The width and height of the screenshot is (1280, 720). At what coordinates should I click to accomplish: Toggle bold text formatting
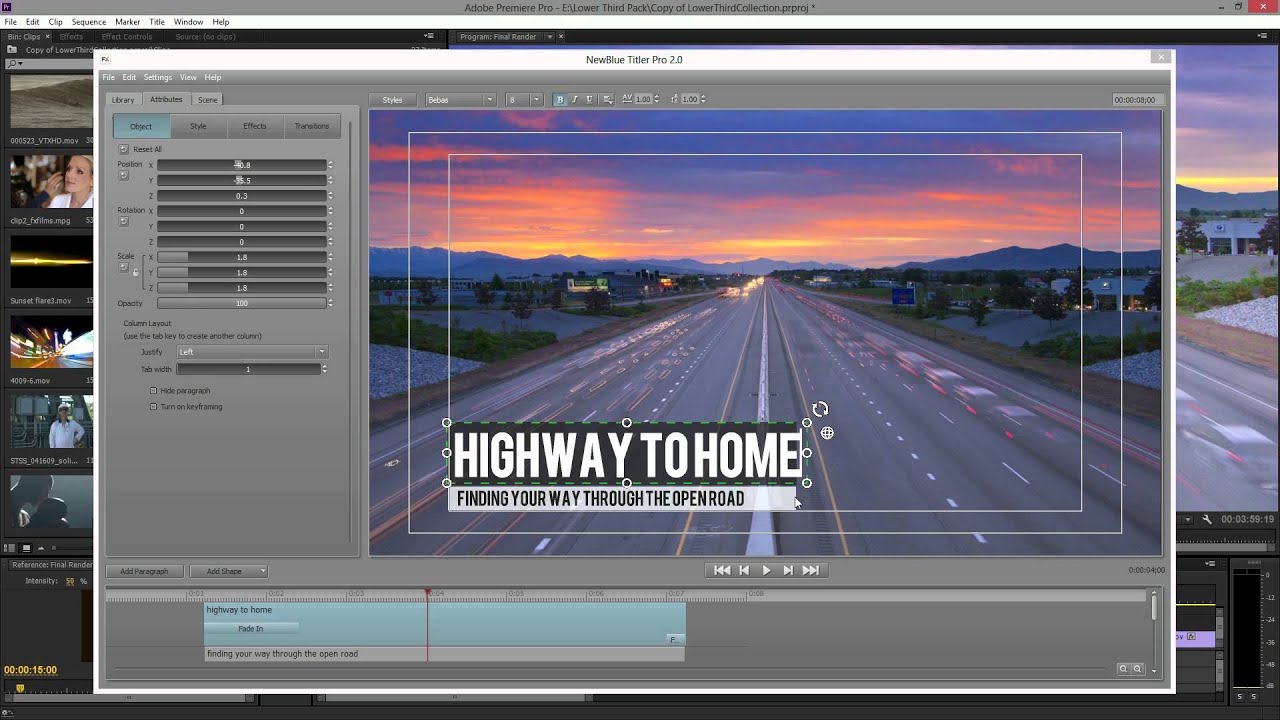(x=559, y=99)
